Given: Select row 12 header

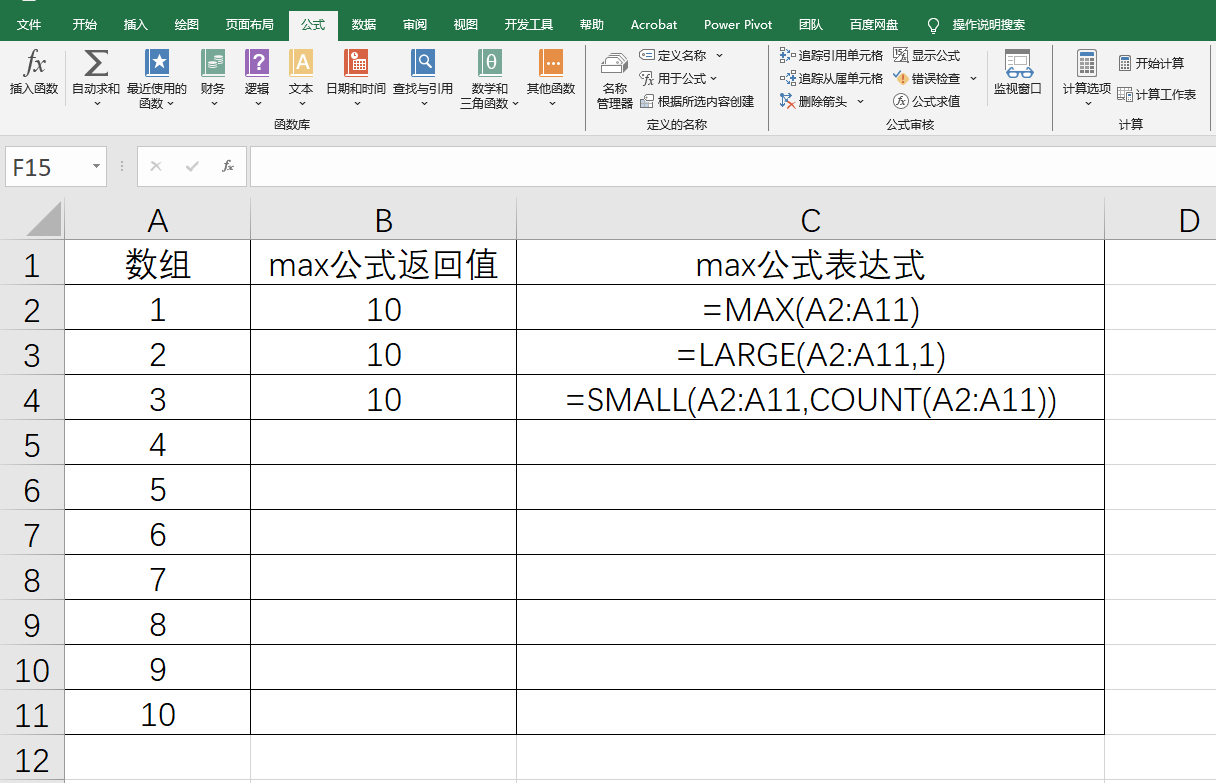Looking at the screenshot, I should [x=32, y=759].
